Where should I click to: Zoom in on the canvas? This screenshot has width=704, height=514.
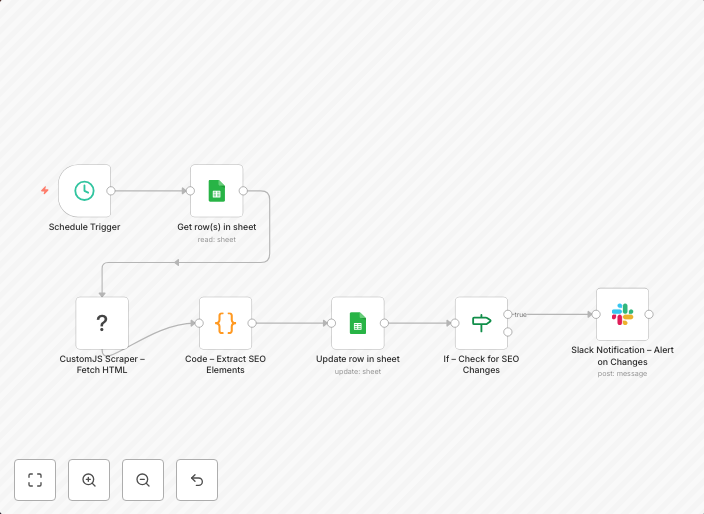[x=89, y=480]
